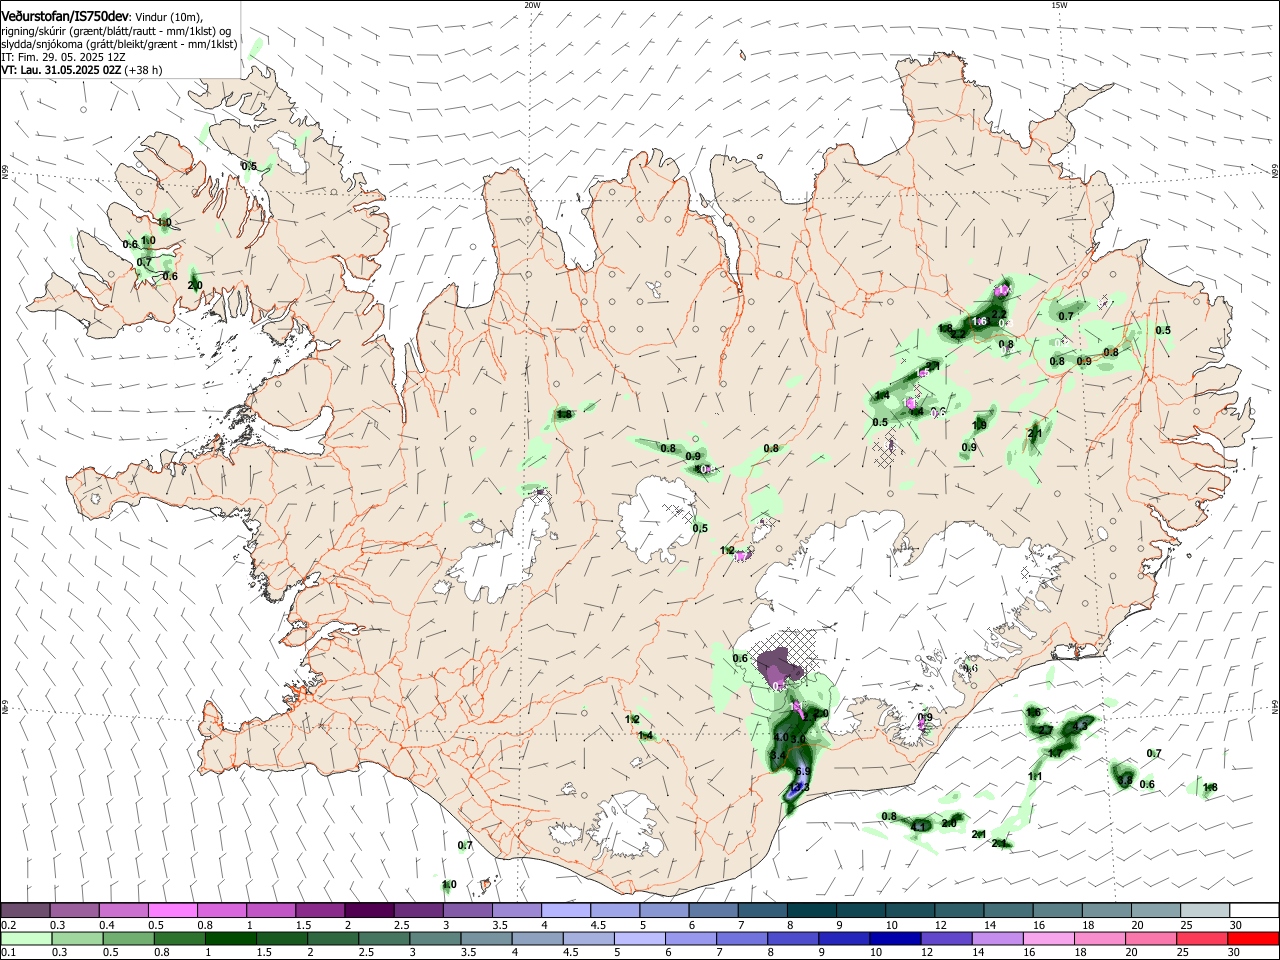Select pale grey snow swatch between 25 and 30

click(x=1205, y=910)
